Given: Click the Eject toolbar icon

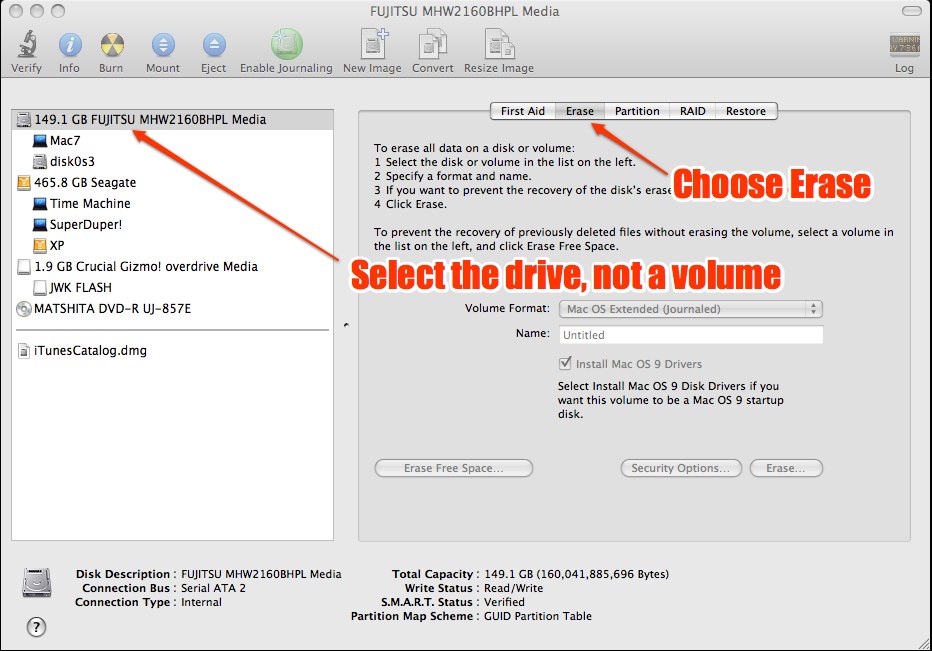Looking at the screenshot, I should 214,45.
